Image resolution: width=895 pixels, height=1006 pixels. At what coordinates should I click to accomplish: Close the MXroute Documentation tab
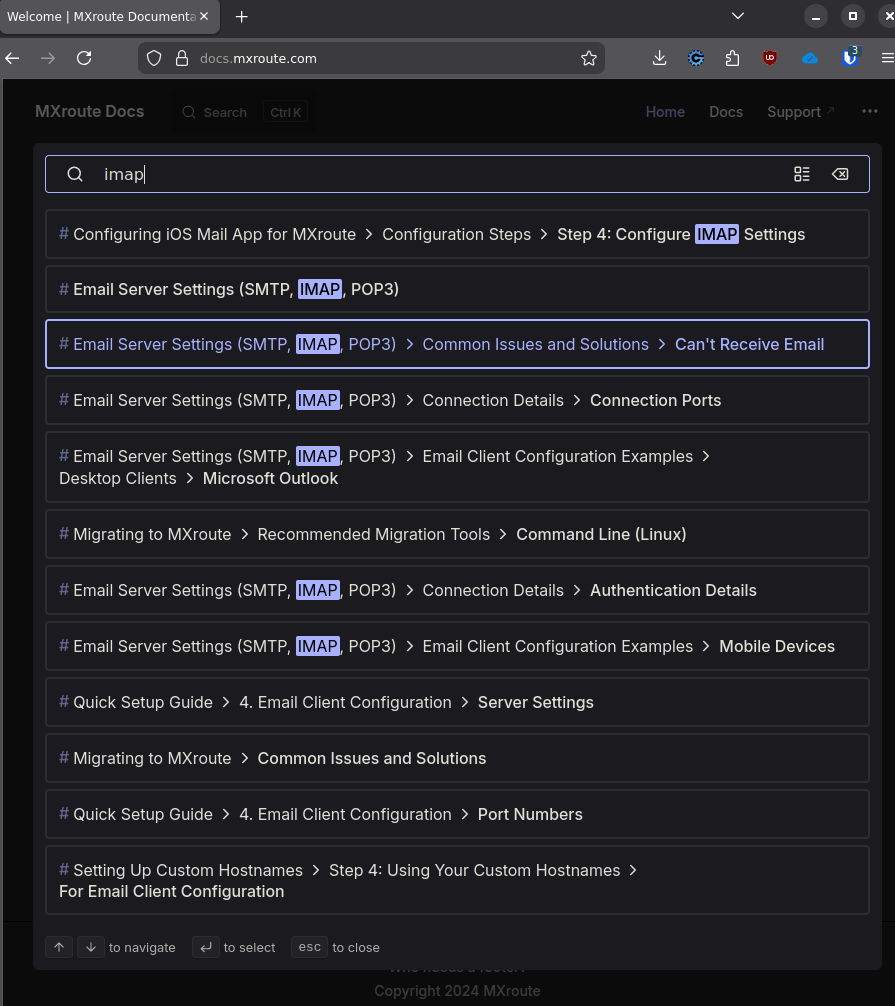tap(203, 17)
